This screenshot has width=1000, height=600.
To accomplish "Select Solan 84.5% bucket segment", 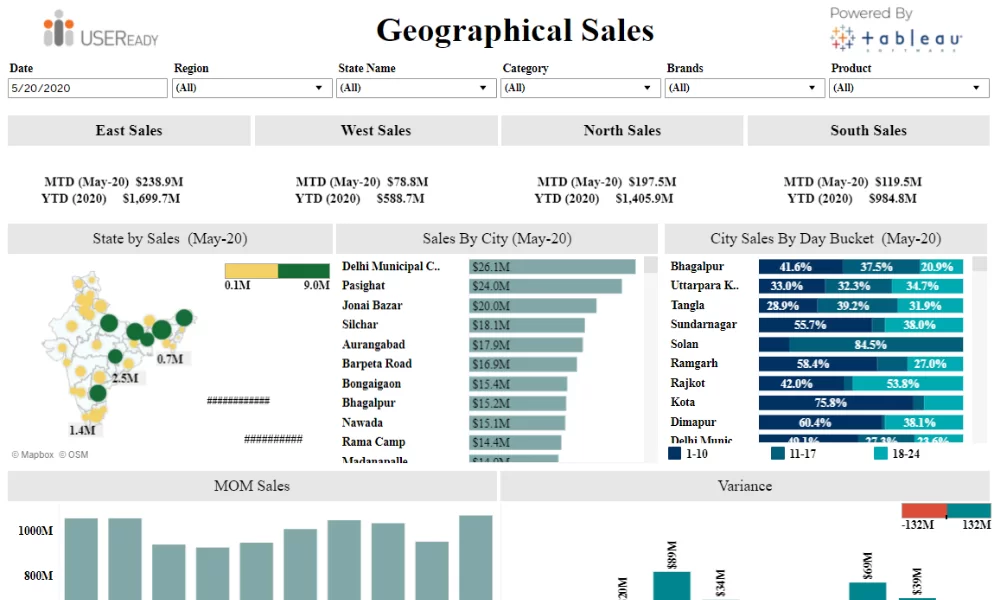I will pyautogui.click(x=876, y=344).
